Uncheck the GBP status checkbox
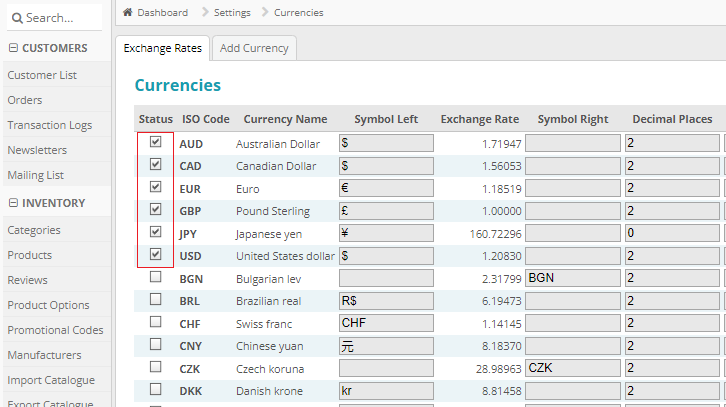The height and width of the screenshot is (407, 726). (156, 209)
